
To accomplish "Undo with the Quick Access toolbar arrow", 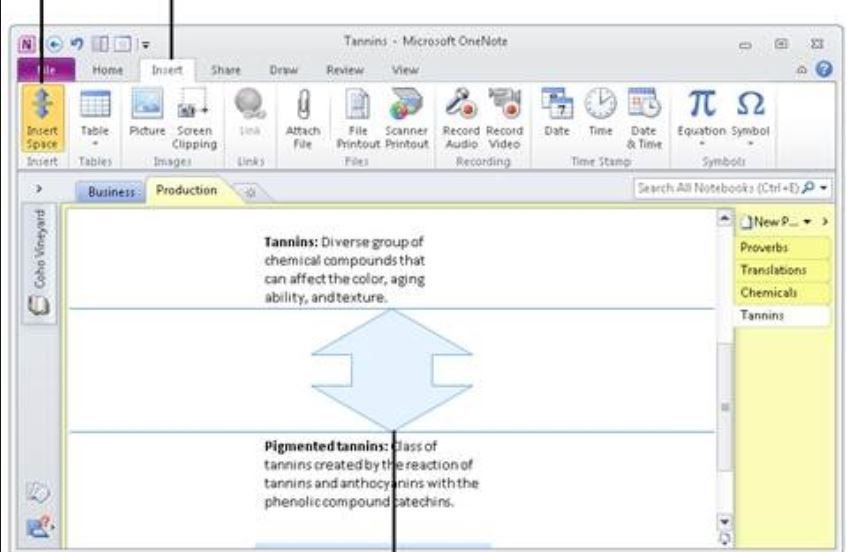I will pos(77,44).
